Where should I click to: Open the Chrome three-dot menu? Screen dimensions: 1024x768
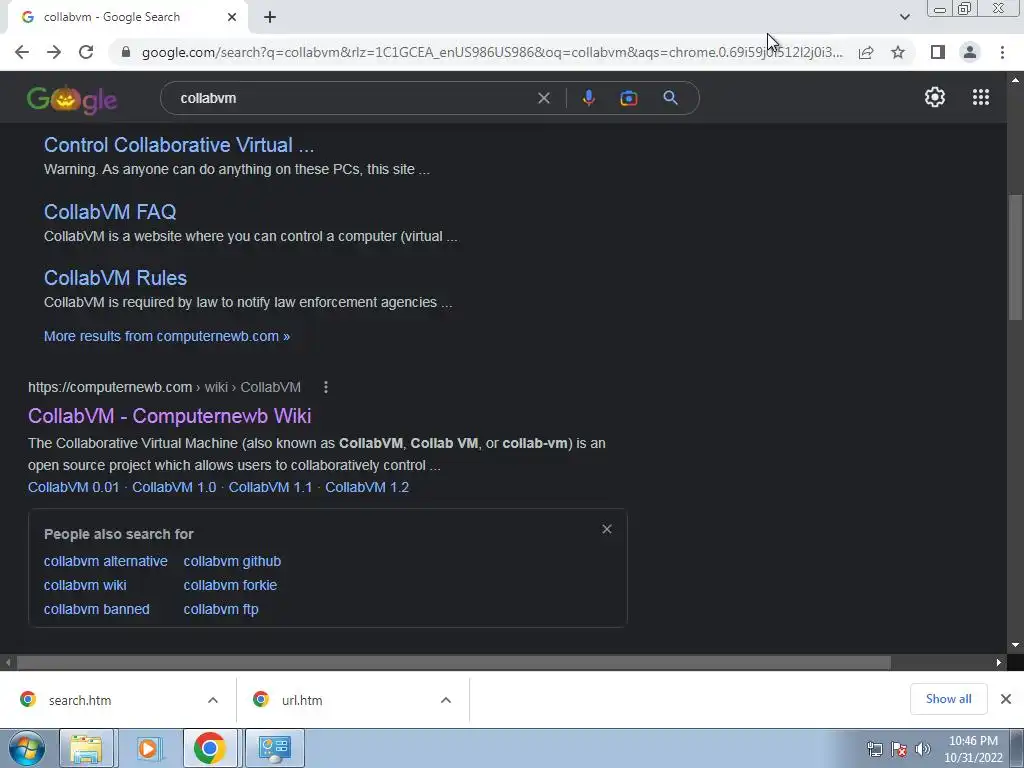pos(1002,52)
